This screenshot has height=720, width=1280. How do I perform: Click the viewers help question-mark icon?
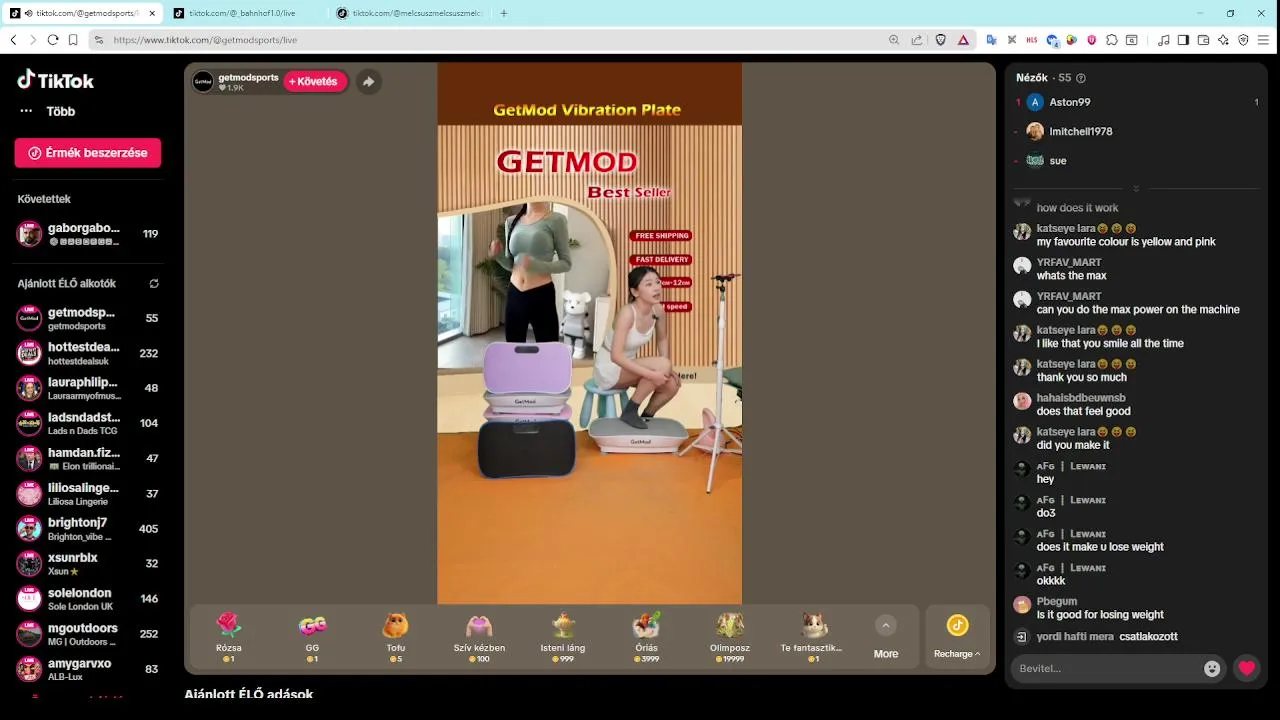[x=1081, y=78]
